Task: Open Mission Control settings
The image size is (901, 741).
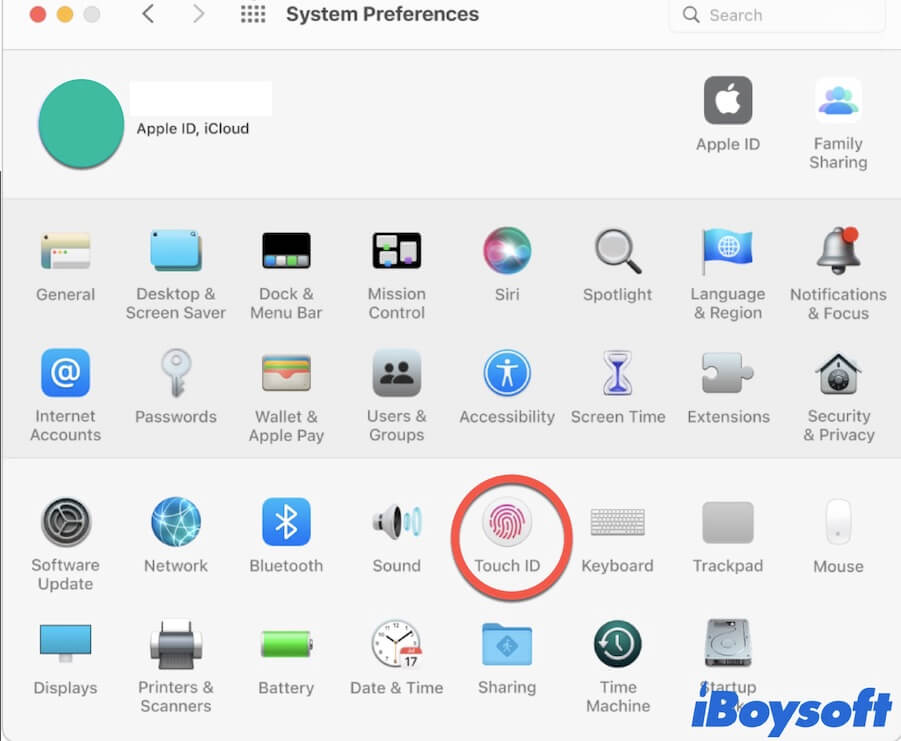Action: [397, 251]
